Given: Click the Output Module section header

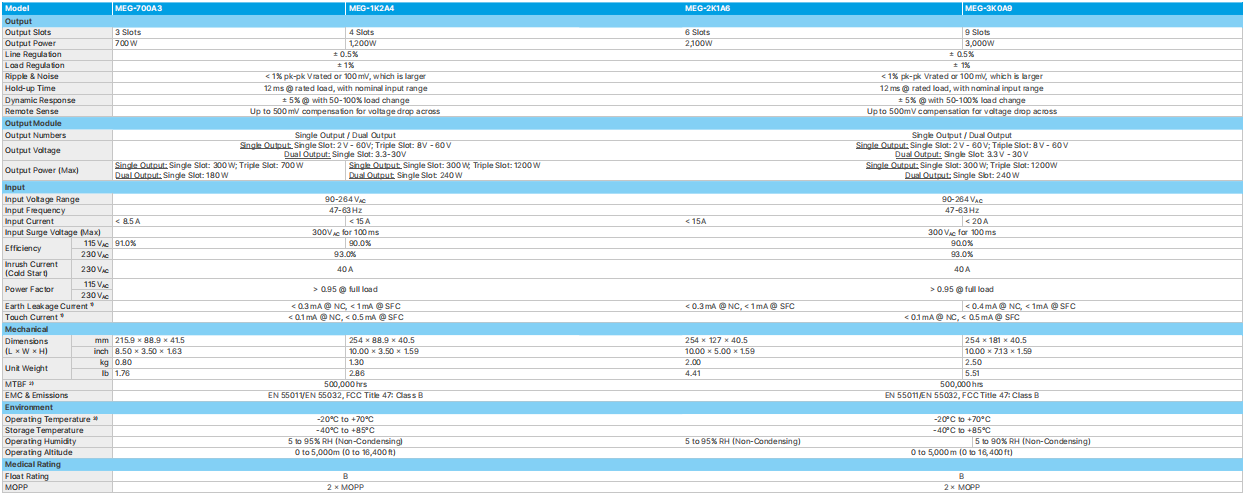Looking at the screenshot, I should coord(33,123).
